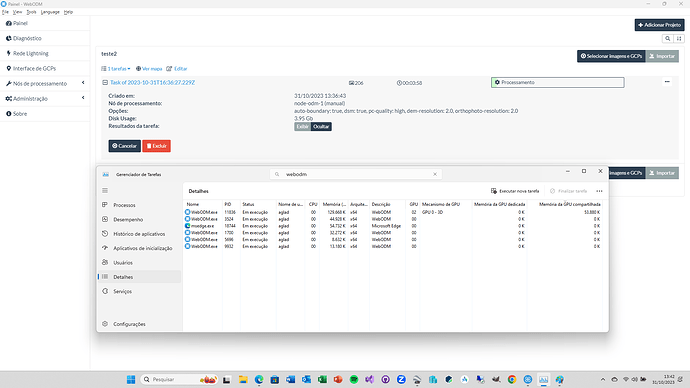Image resolution: width=690 pixels, height=388 pixels.
Task: Select Detalhes in Task Manager sidebar
Action: tap(139, 277)
